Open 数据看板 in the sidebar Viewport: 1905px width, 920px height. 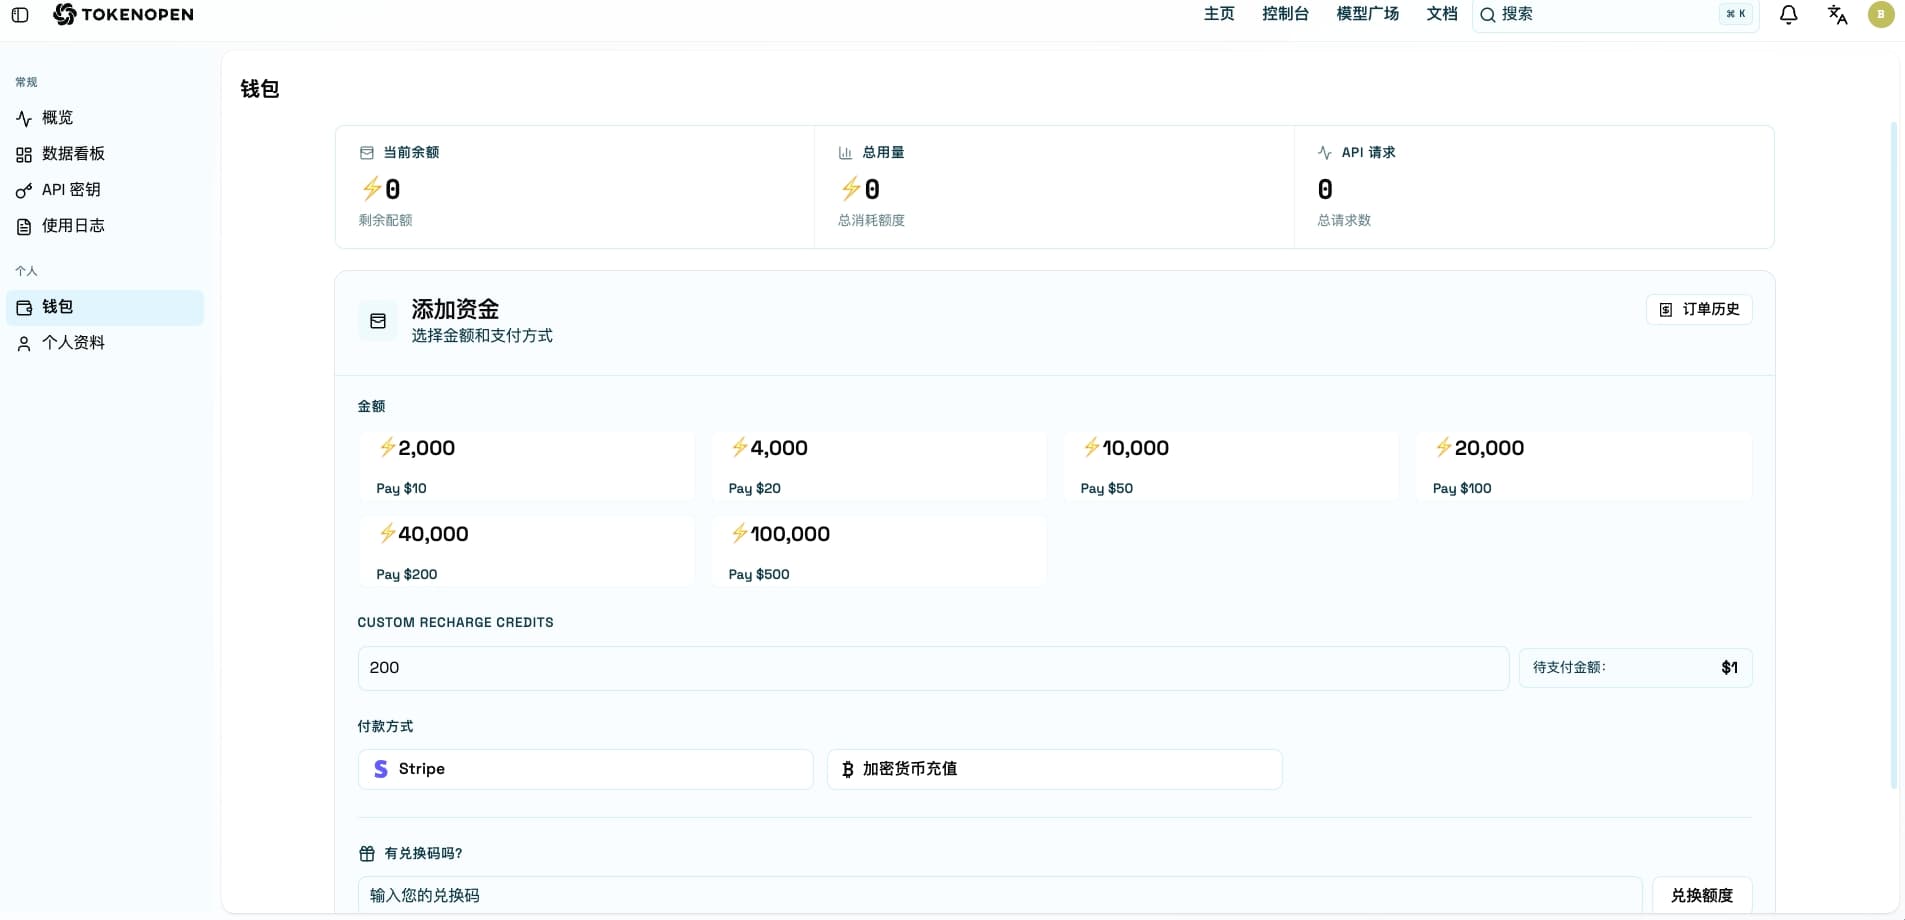pos(105,154)
